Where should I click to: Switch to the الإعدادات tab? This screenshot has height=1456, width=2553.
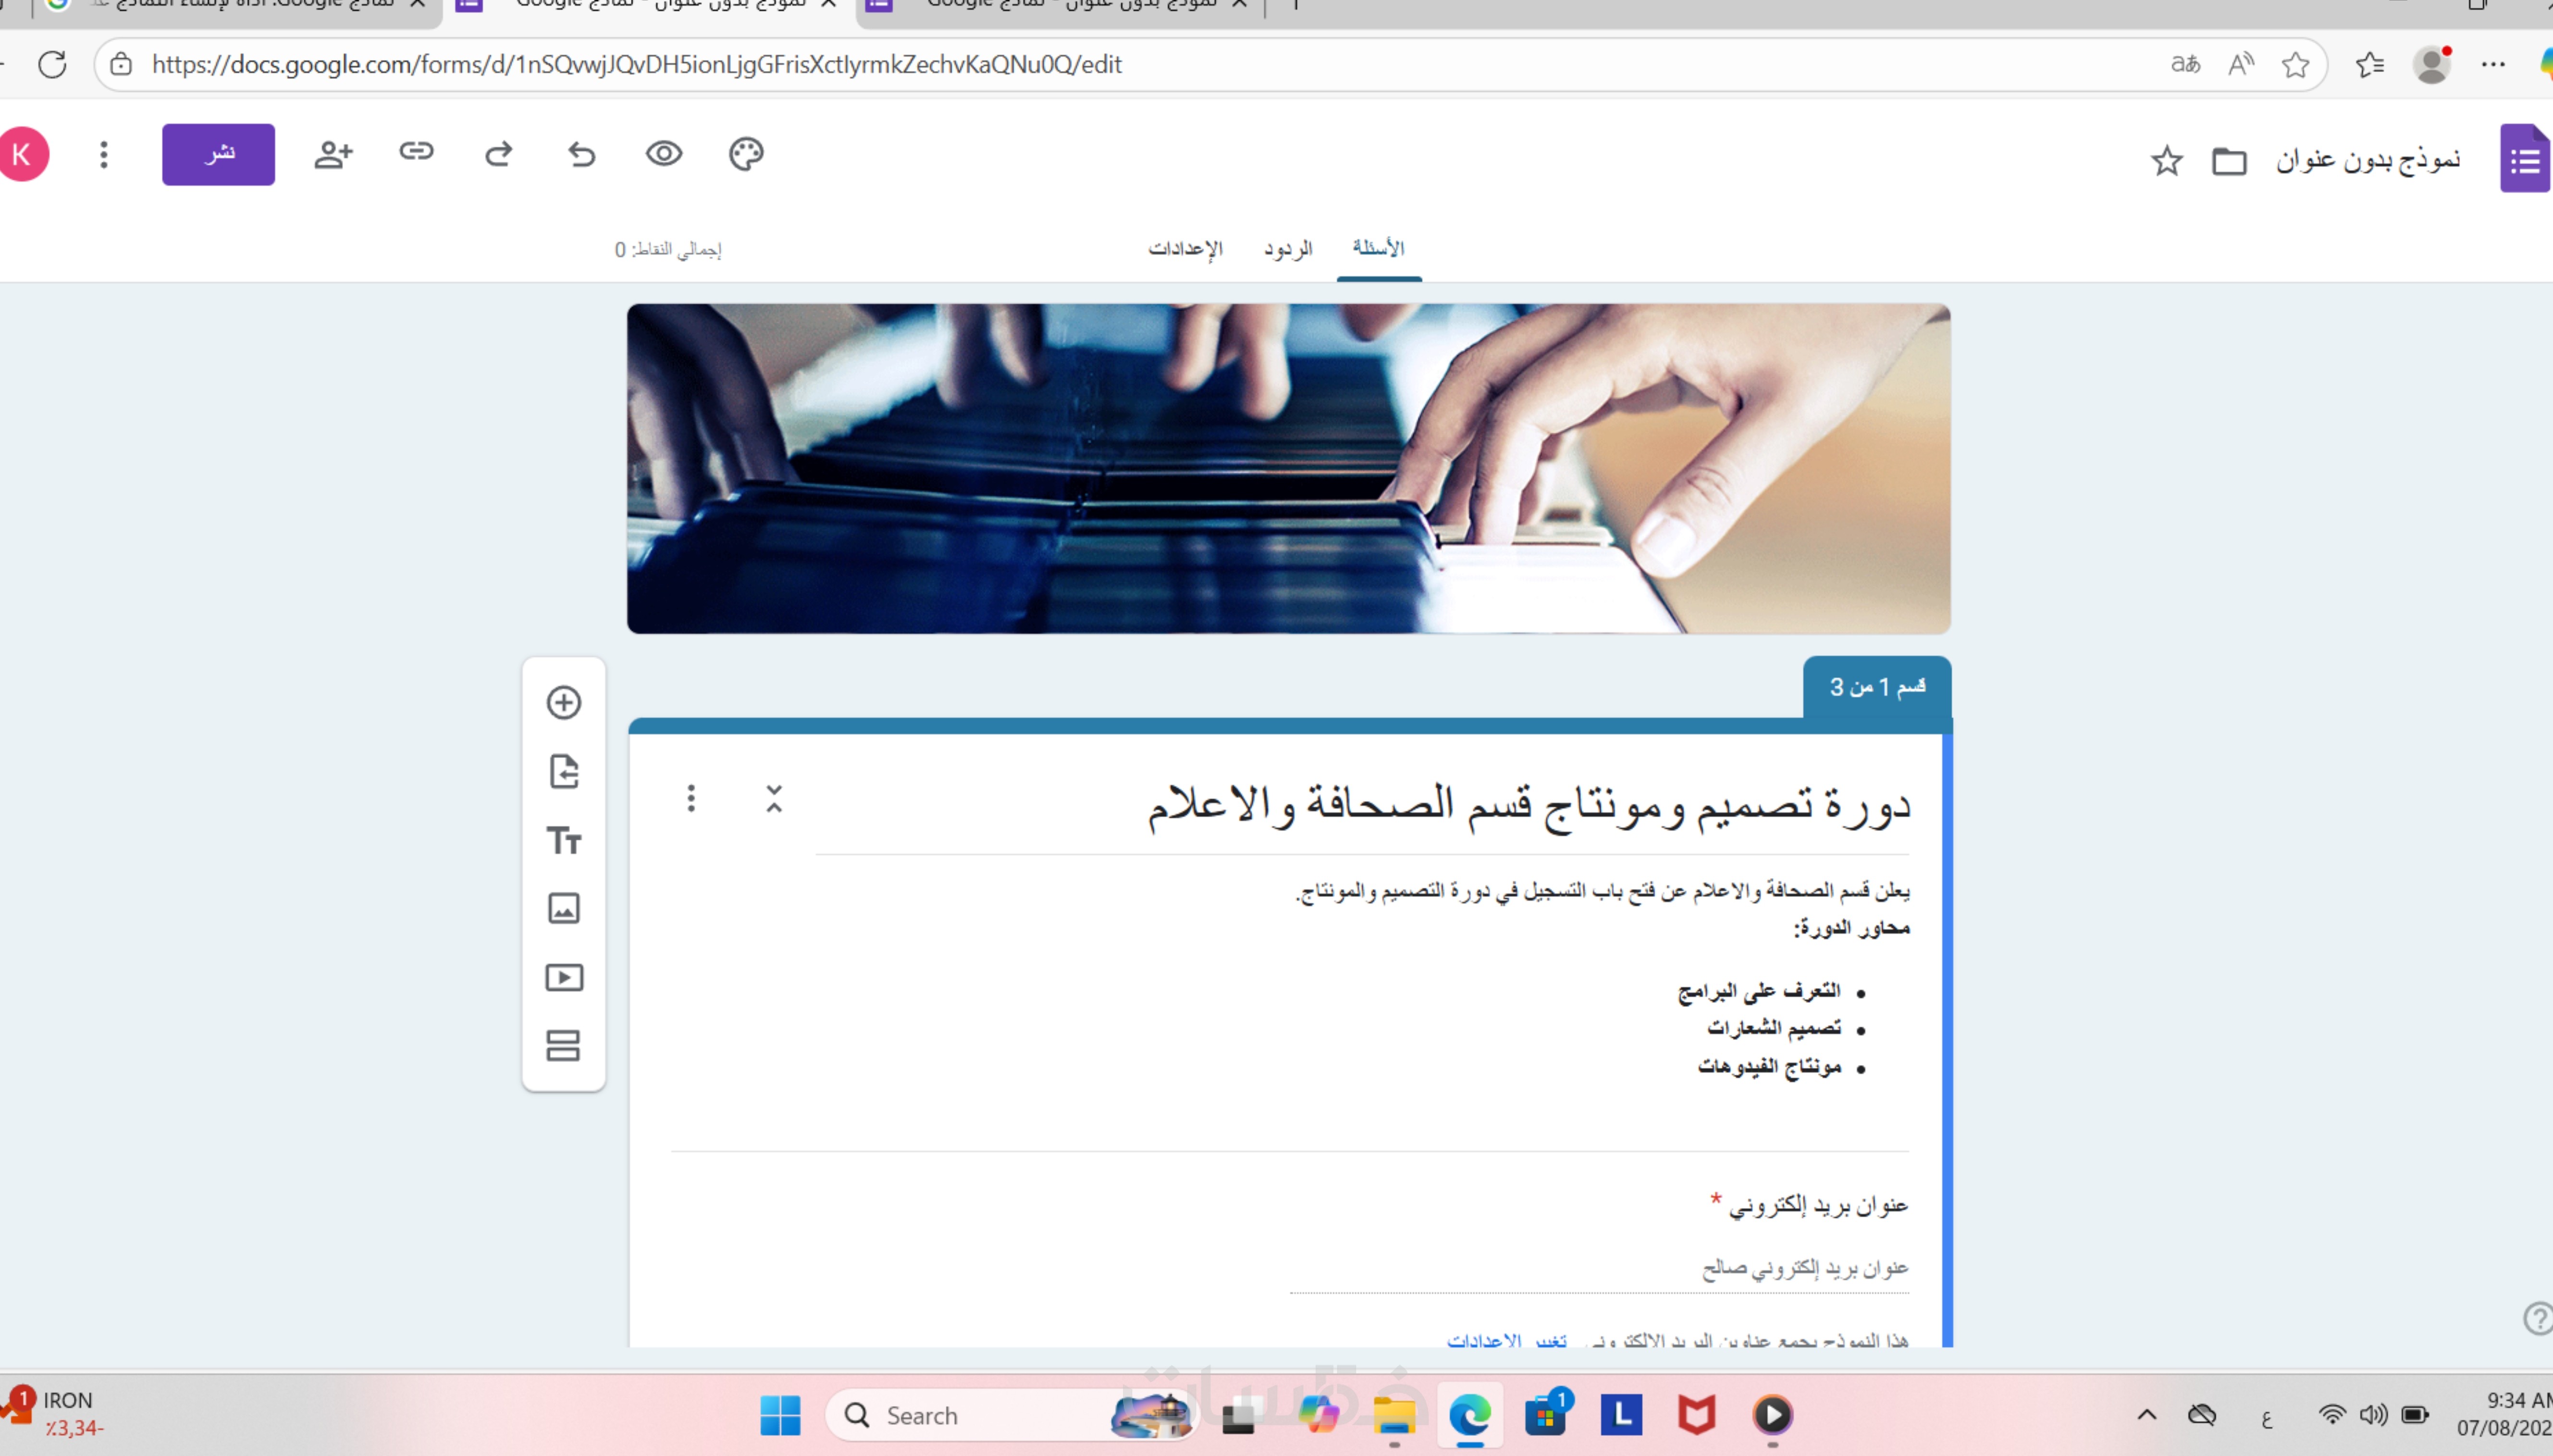(x=1185, y=248)
